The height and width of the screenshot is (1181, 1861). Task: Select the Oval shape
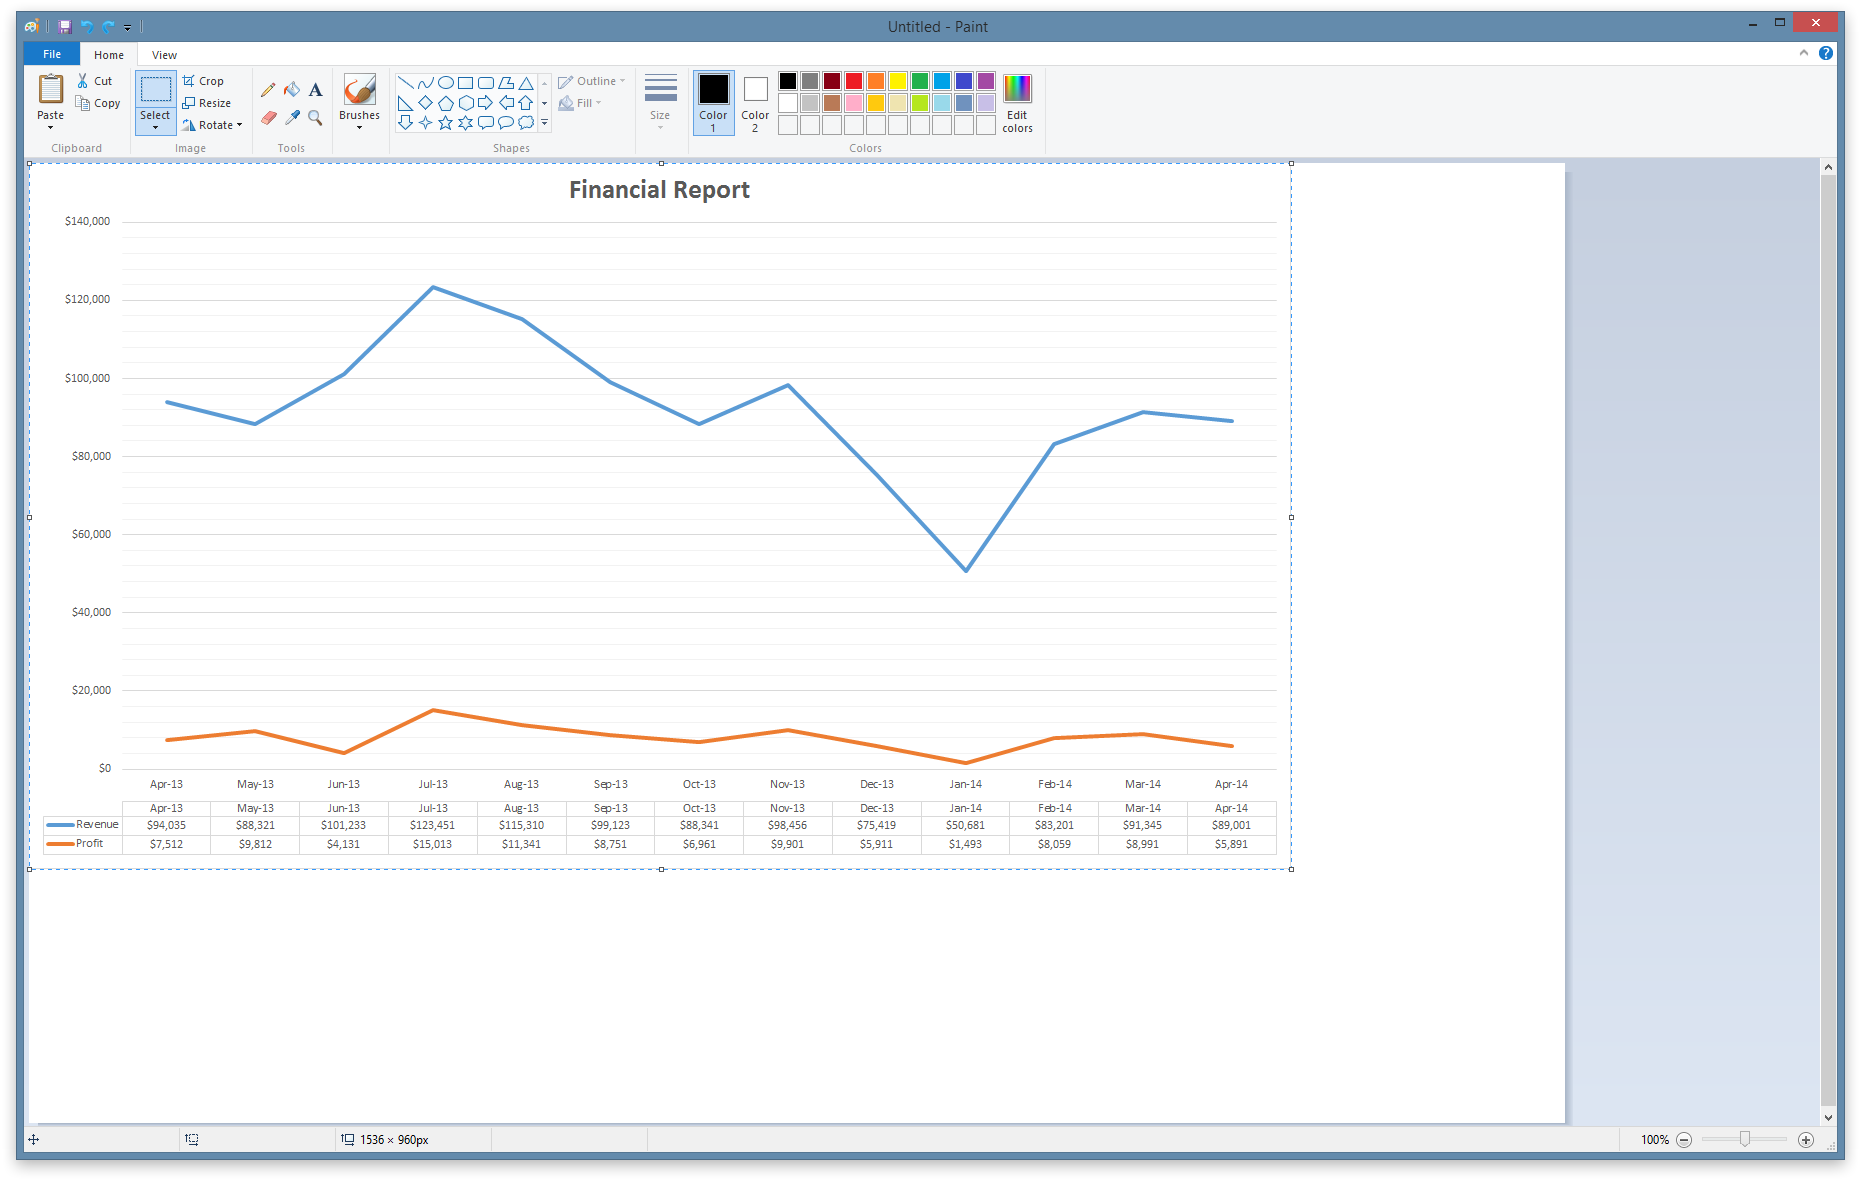[x=446, y=83]
